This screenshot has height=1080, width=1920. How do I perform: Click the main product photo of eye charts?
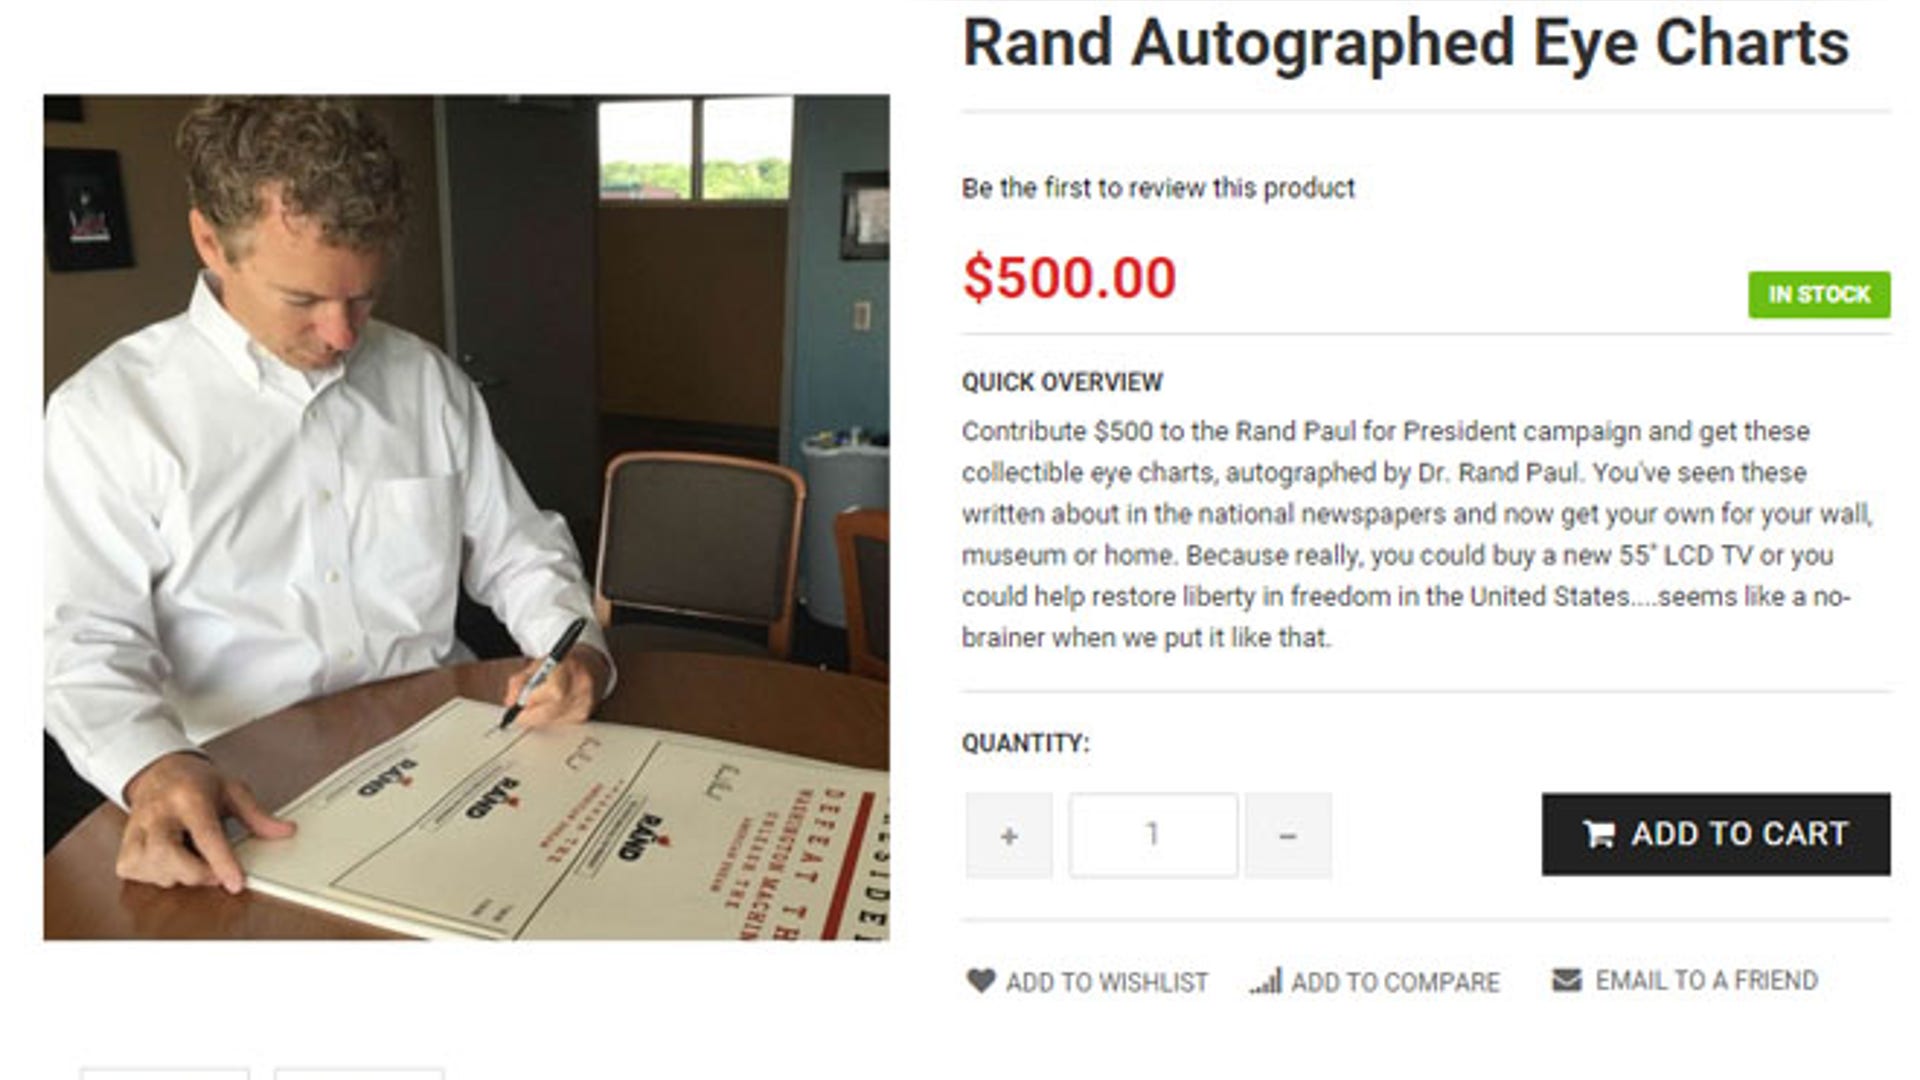point(466,517)
